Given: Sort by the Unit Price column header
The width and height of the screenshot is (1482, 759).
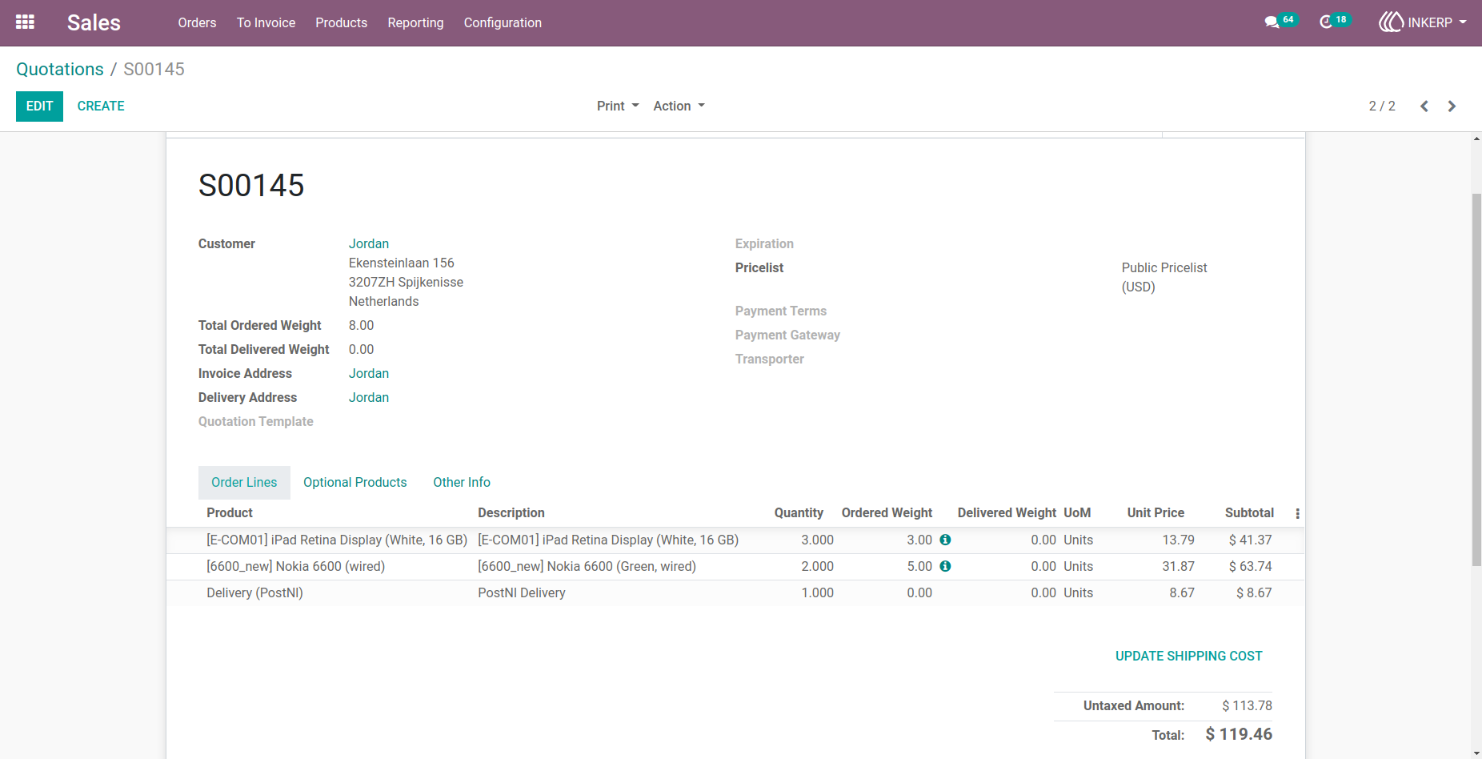Looking at the screenshot, I should 1155,513.
